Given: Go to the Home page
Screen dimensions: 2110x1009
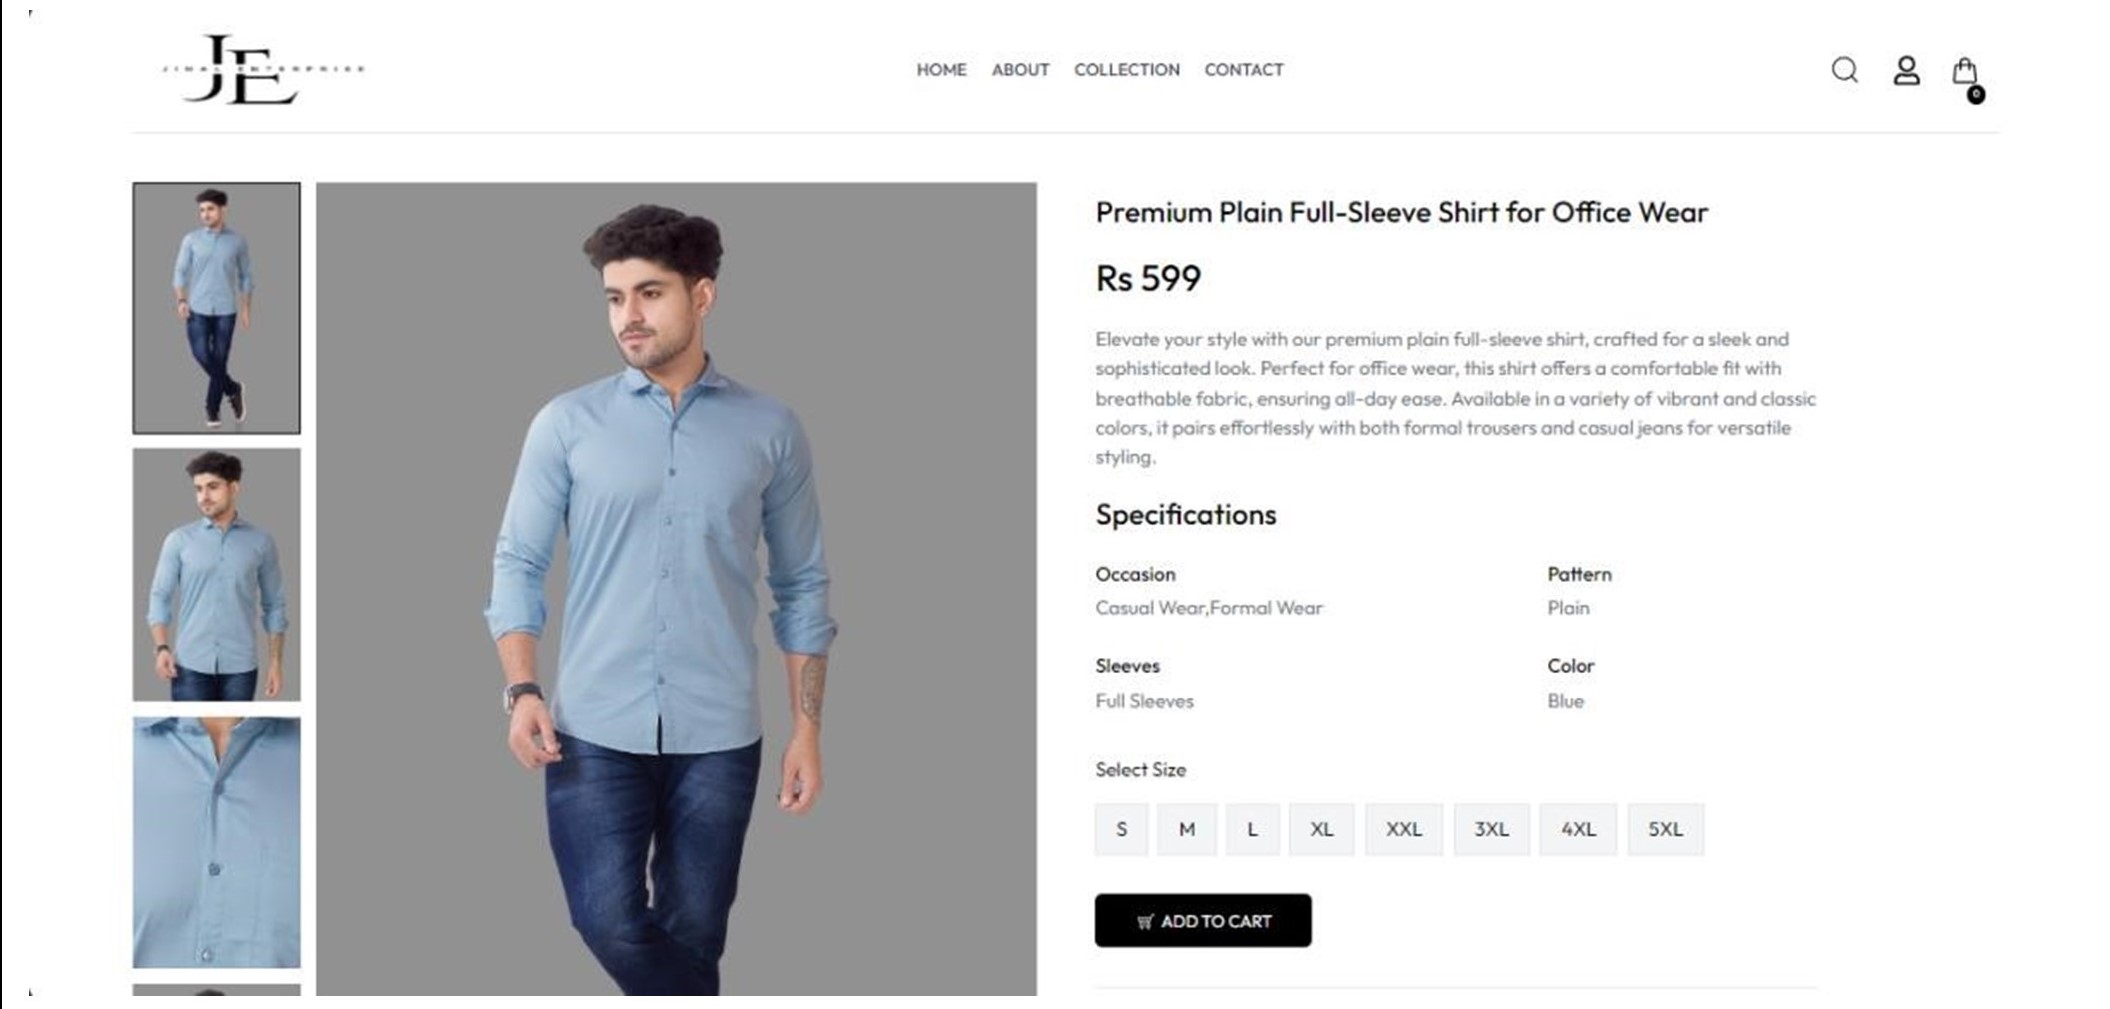Looking at the screenshot, I should [x=941, y=70].
